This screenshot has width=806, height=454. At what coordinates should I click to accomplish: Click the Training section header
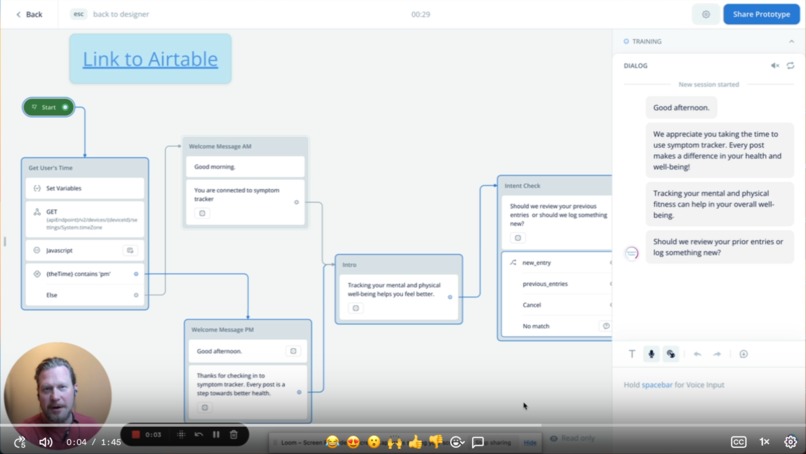[708, 41]
